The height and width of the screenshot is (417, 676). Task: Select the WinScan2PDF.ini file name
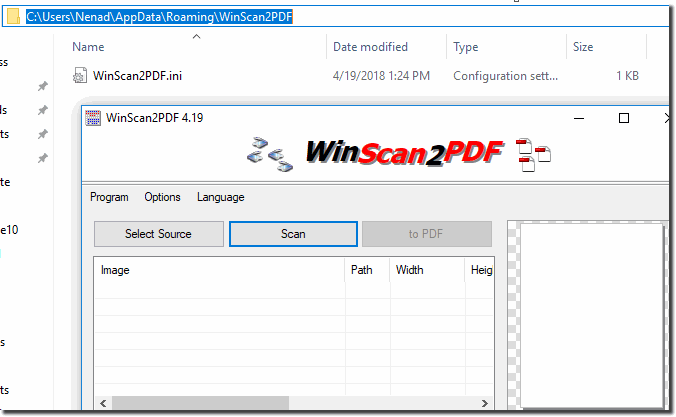137,76
